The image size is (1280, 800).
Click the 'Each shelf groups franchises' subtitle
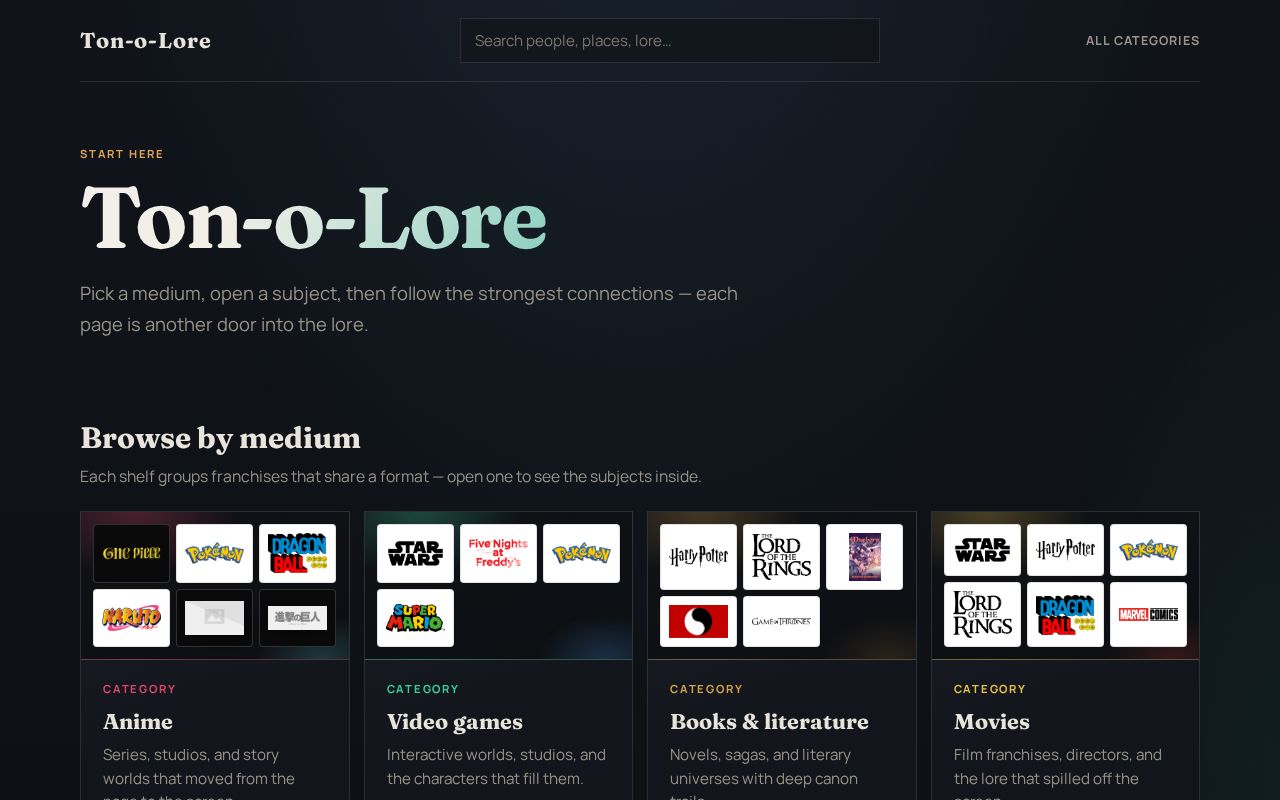390,477
